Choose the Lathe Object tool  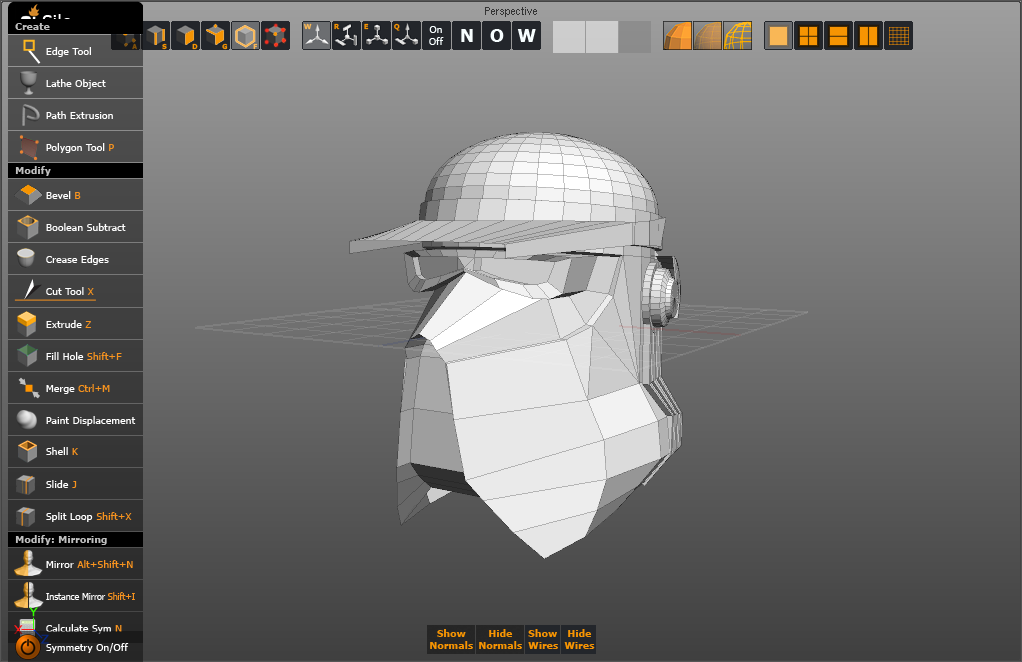point(75,83)
